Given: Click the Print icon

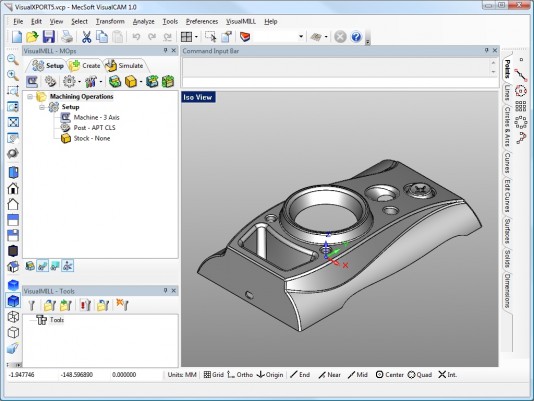Looking at the screenshot, I should point(67,37).
